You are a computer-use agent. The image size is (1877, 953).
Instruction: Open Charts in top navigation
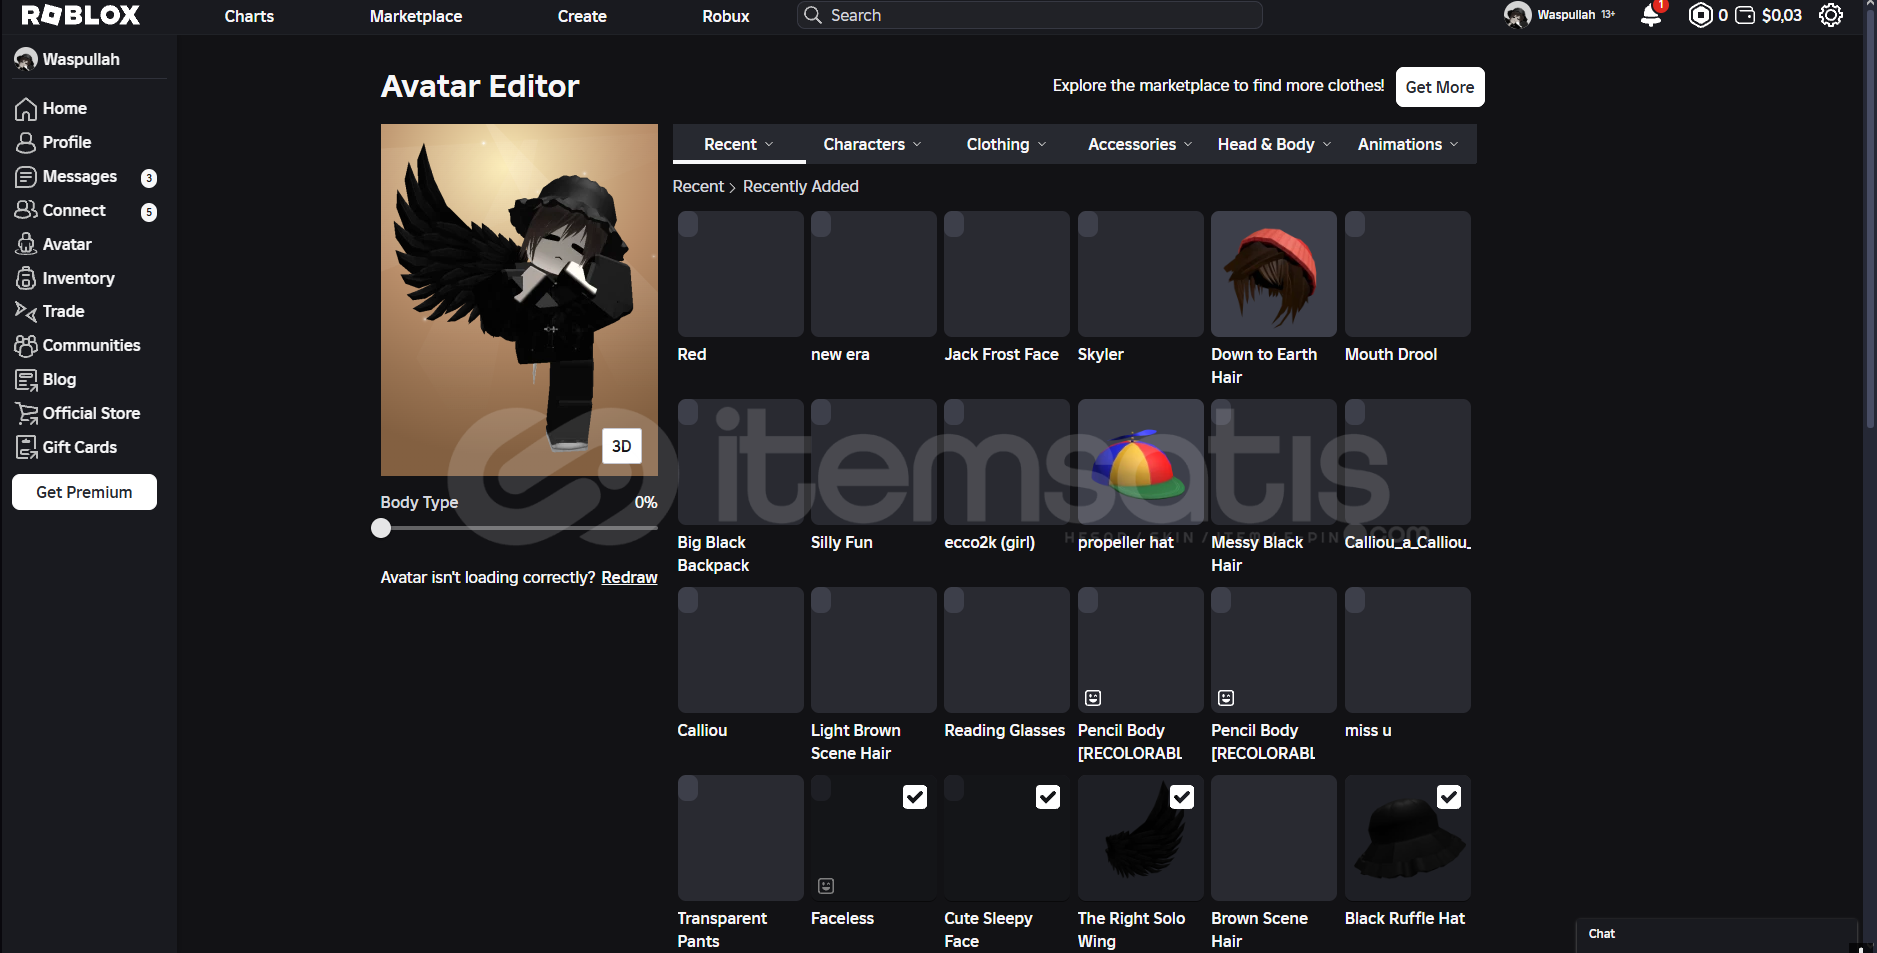click(x=249, y=16)
